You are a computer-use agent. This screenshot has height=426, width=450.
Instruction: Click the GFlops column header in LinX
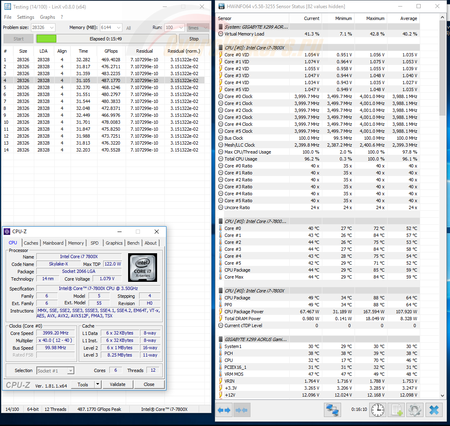click(x=111, y=51)
